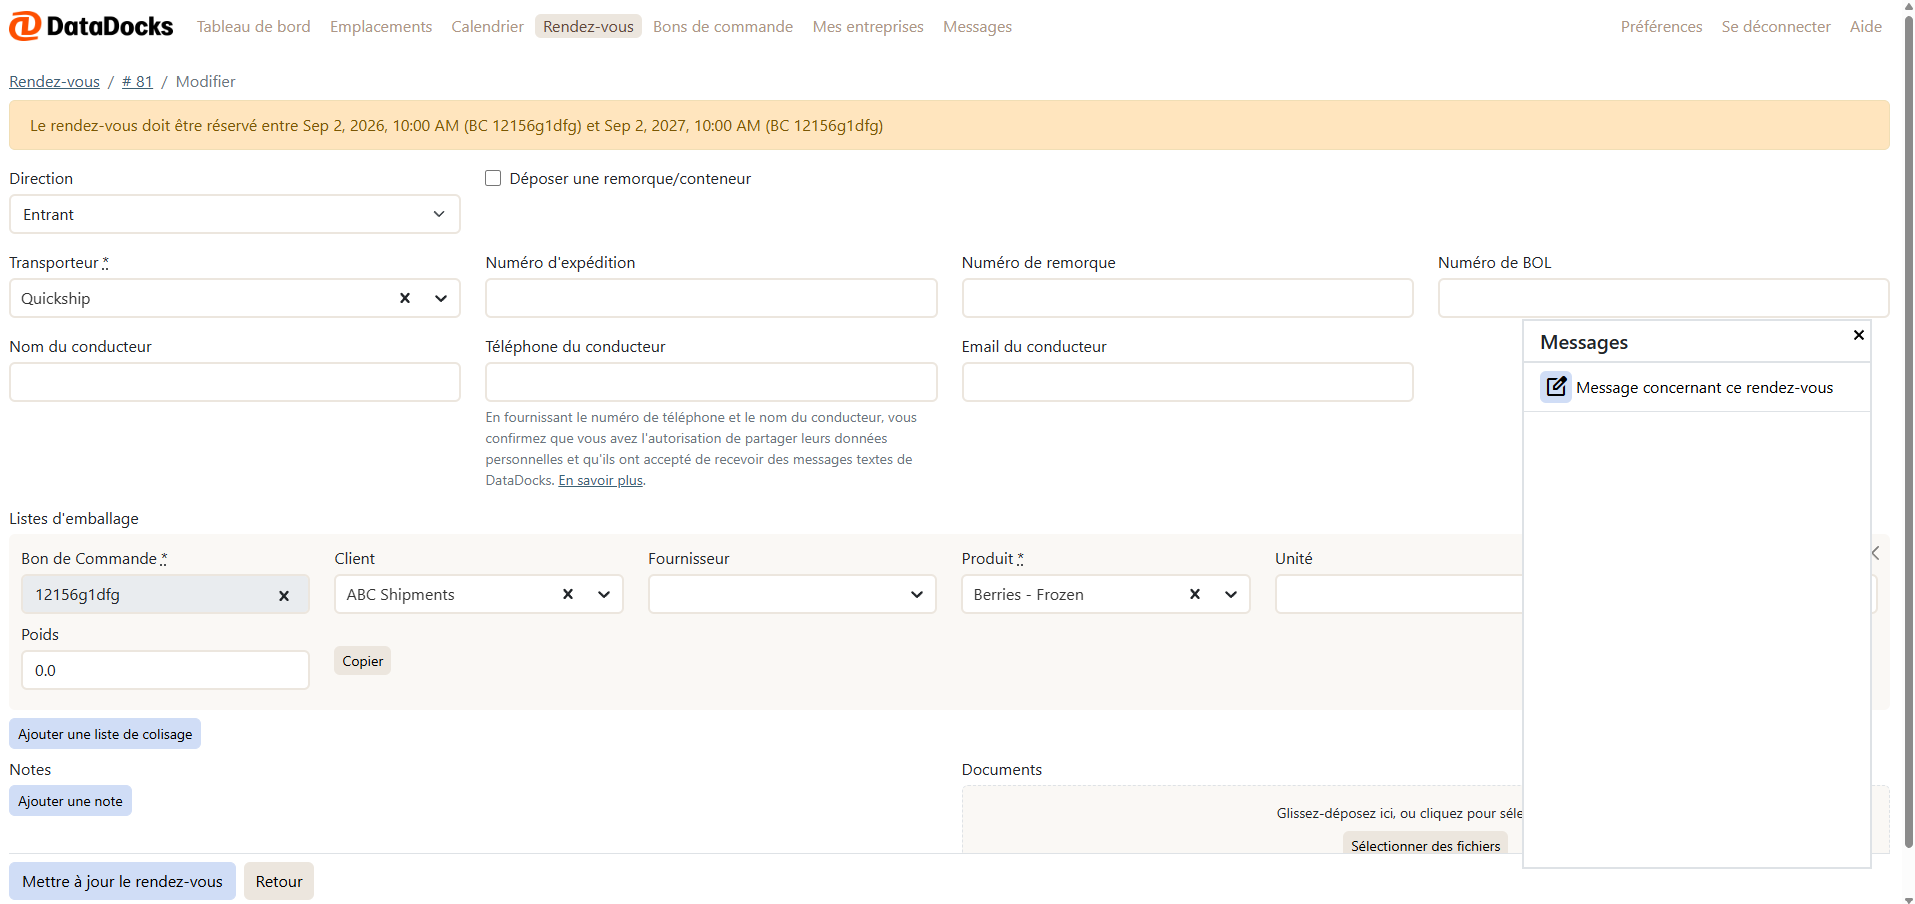
Task: Open breadcrumb link # 81
Action: pos(137,82)
